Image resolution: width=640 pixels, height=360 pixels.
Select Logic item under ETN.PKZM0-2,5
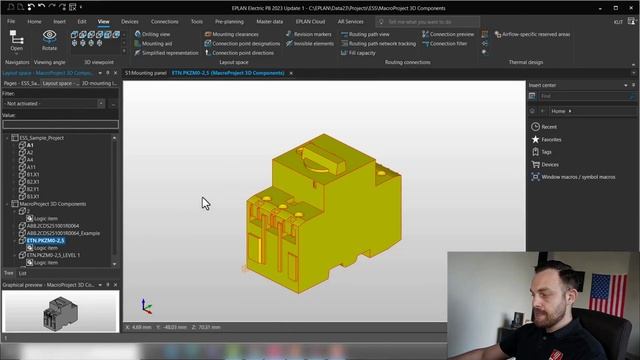(46, 248)
